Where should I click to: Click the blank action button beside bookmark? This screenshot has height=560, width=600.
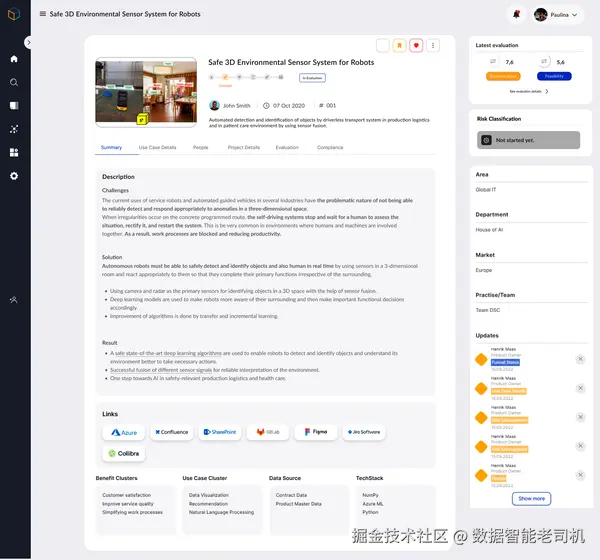coord(383,46)
